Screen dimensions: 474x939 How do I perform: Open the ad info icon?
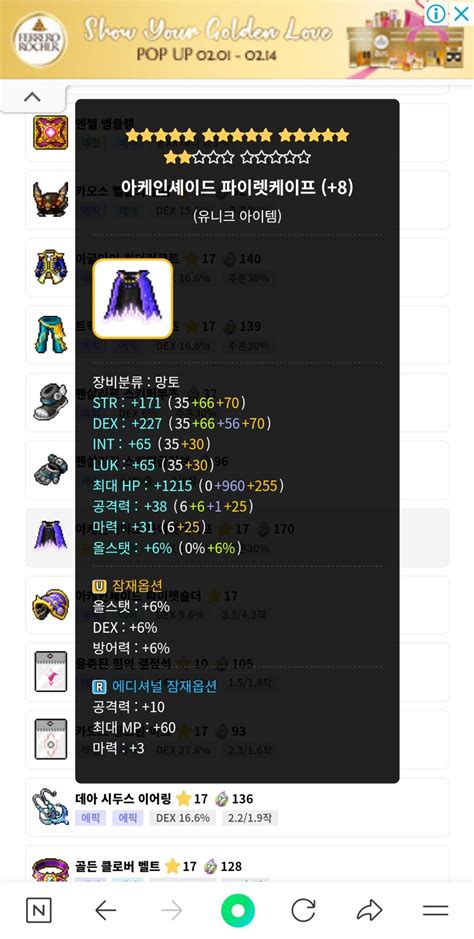(436, 13)
